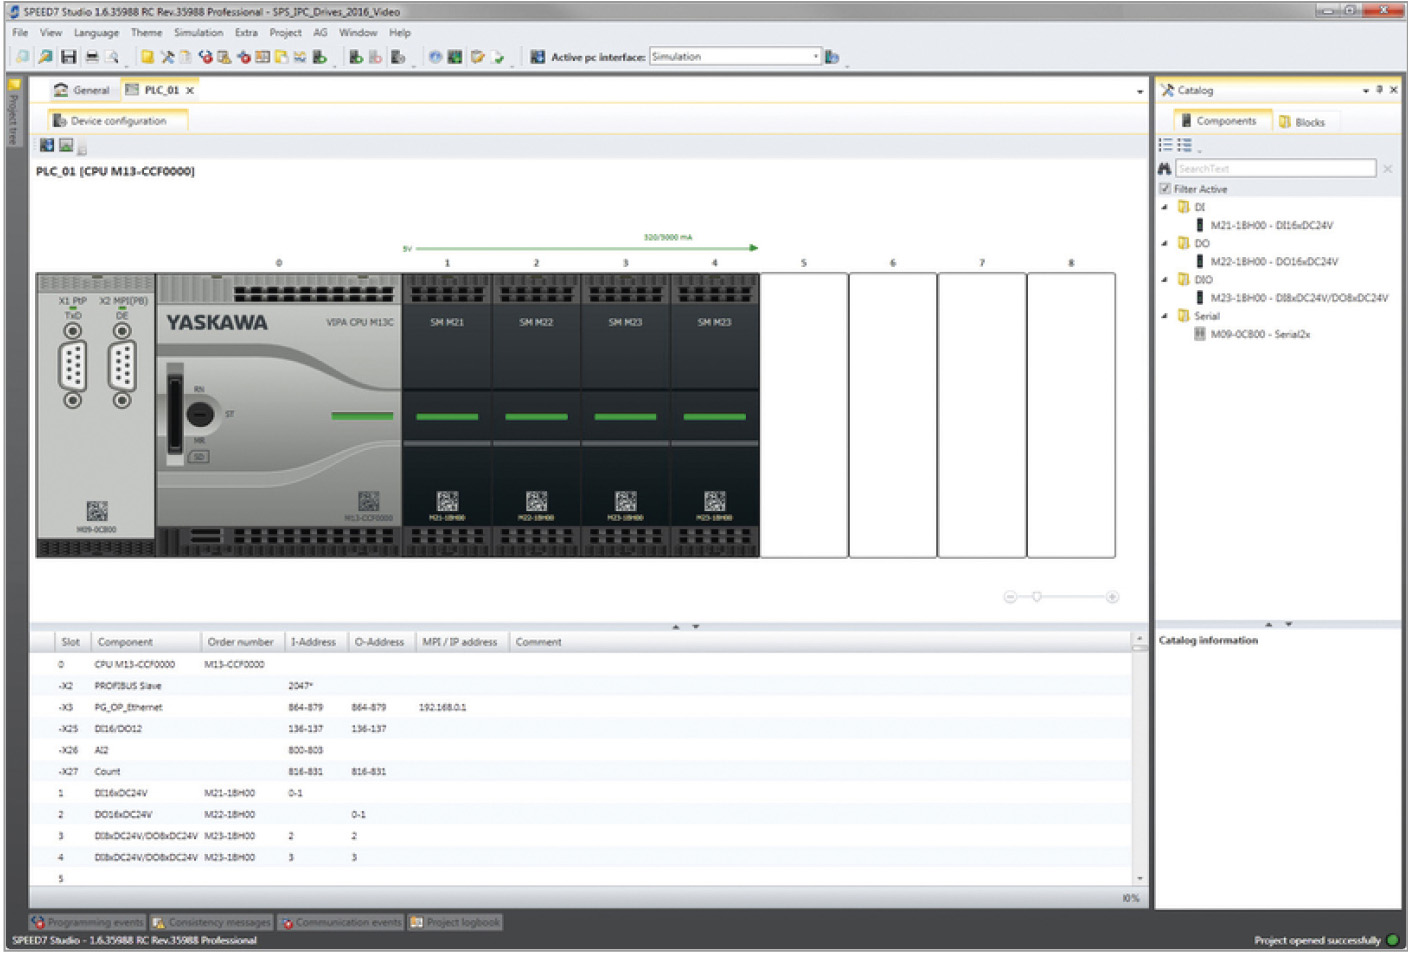
Task: Select M22-18H00 DO16xDC24V catalog item
Action: click(x=1266, y=261)
